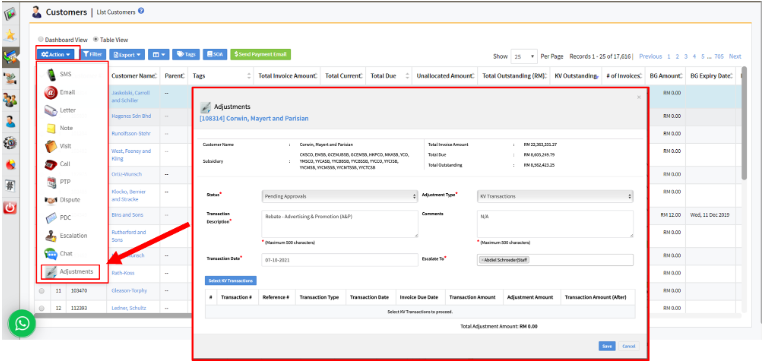Sort by the Customer Name column header

[134, 76]
